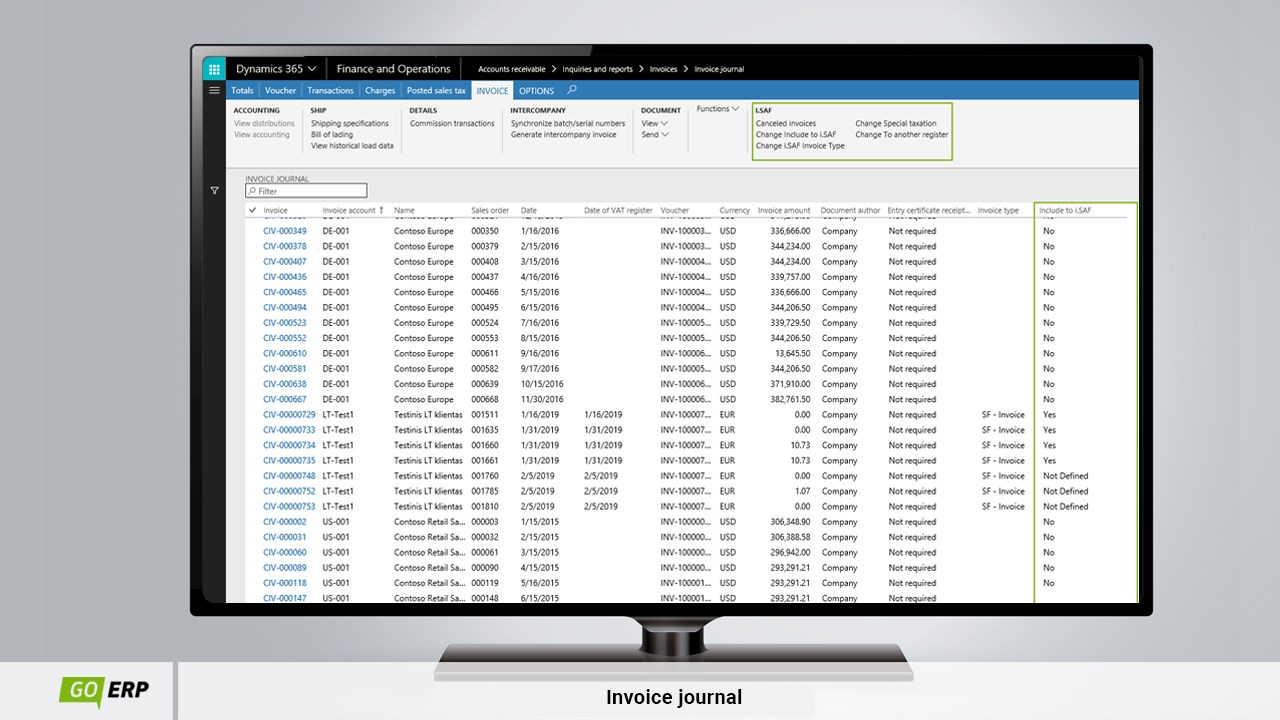Viewport: 1280px width, 720px height.
Task: Open invoice CIV-00000753
Action: (x=289, y=506)
